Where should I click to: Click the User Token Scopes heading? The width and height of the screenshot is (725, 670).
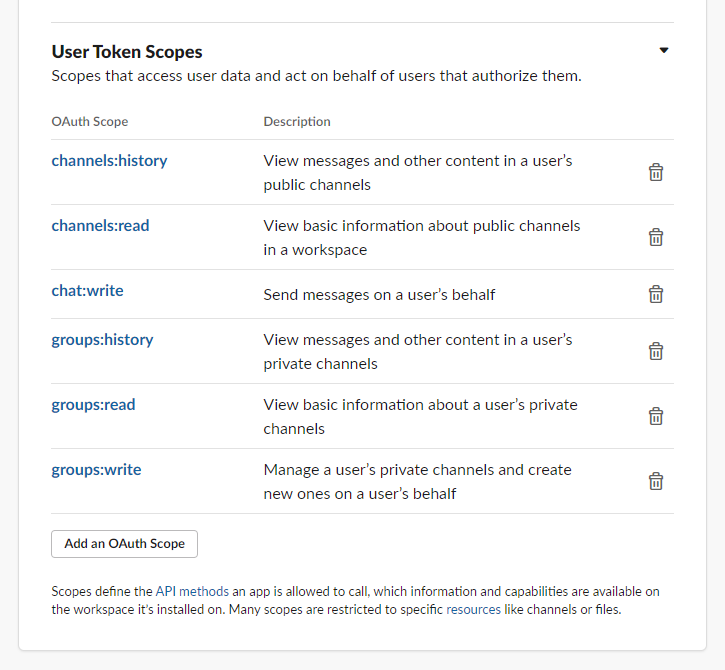(126, 52)
